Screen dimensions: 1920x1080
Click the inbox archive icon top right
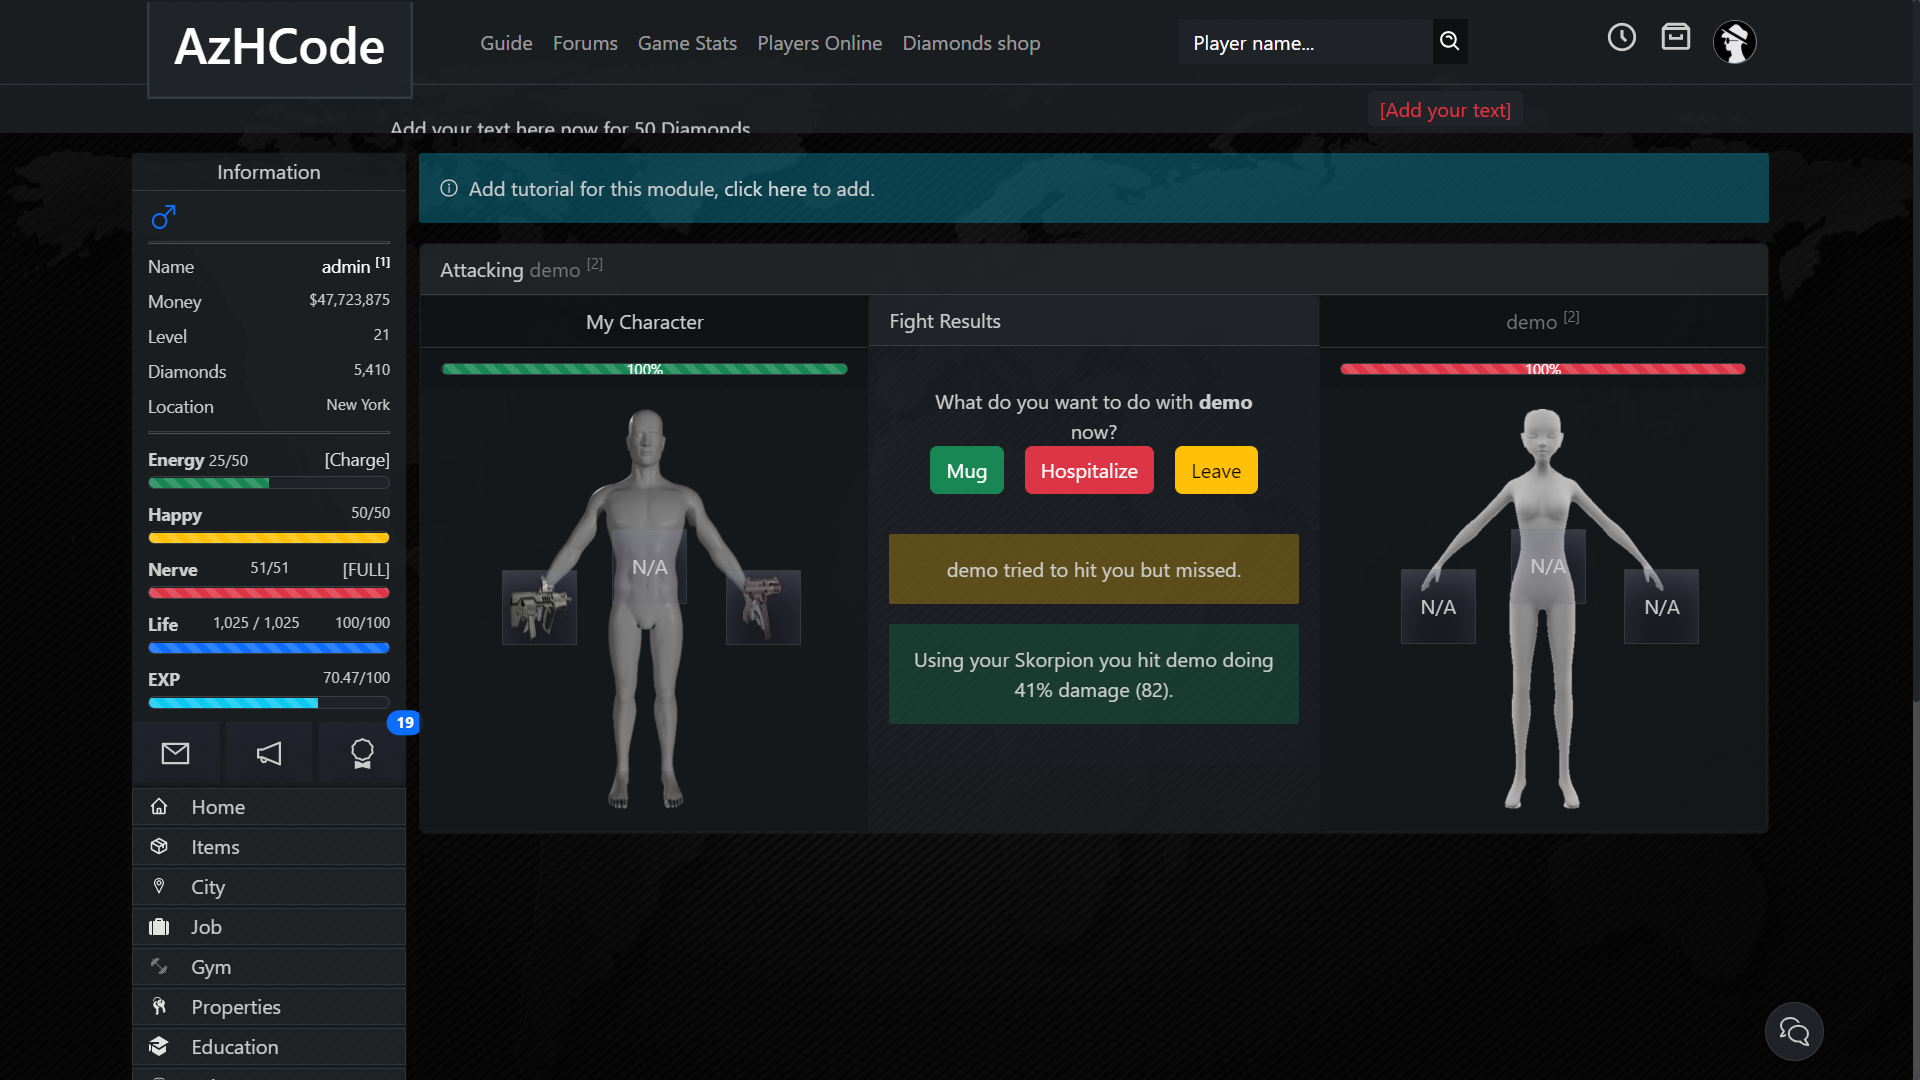coord(1676,37)
